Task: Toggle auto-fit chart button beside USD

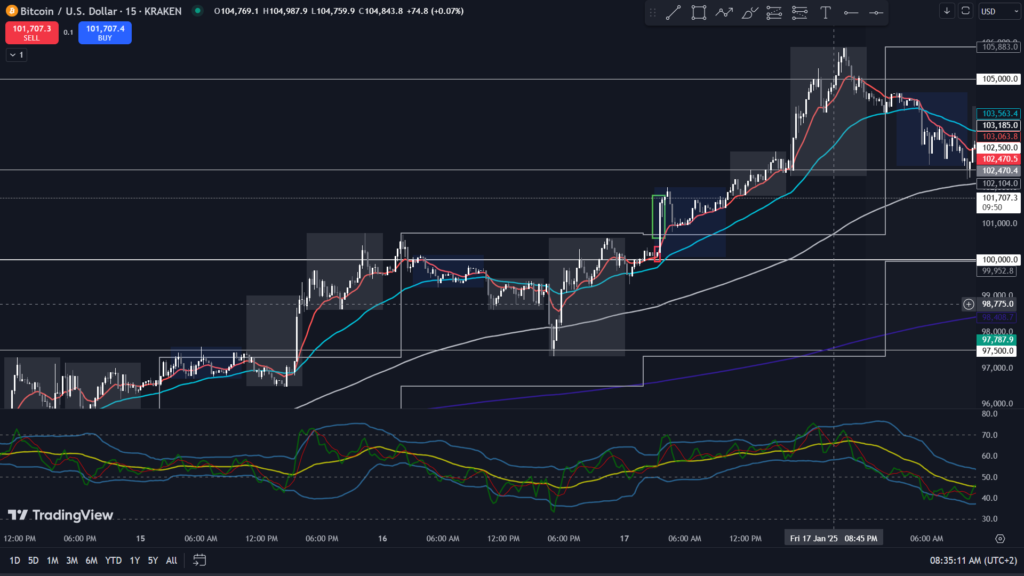Action: click(x=965, y=11)
